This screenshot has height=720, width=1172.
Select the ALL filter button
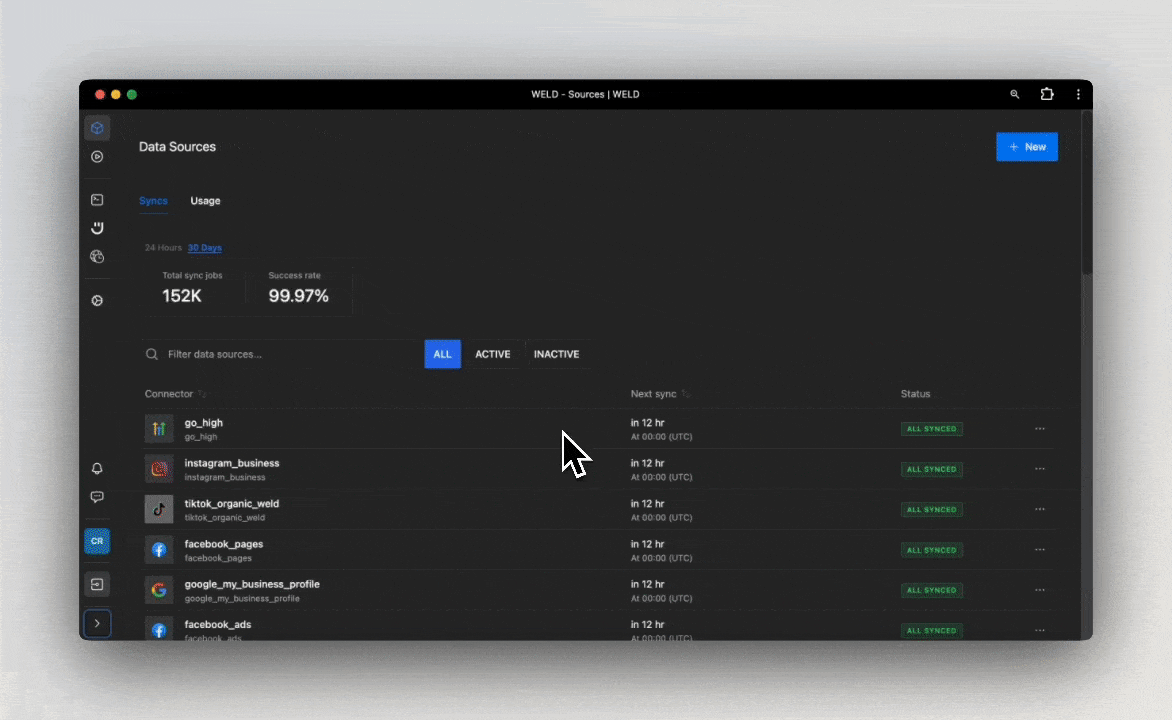442,354
